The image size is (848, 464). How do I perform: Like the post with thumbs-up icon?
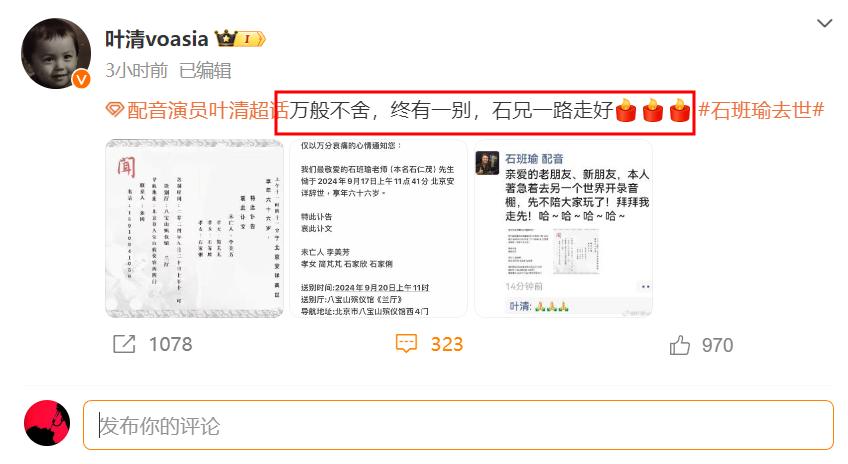[x=680, y=344]
